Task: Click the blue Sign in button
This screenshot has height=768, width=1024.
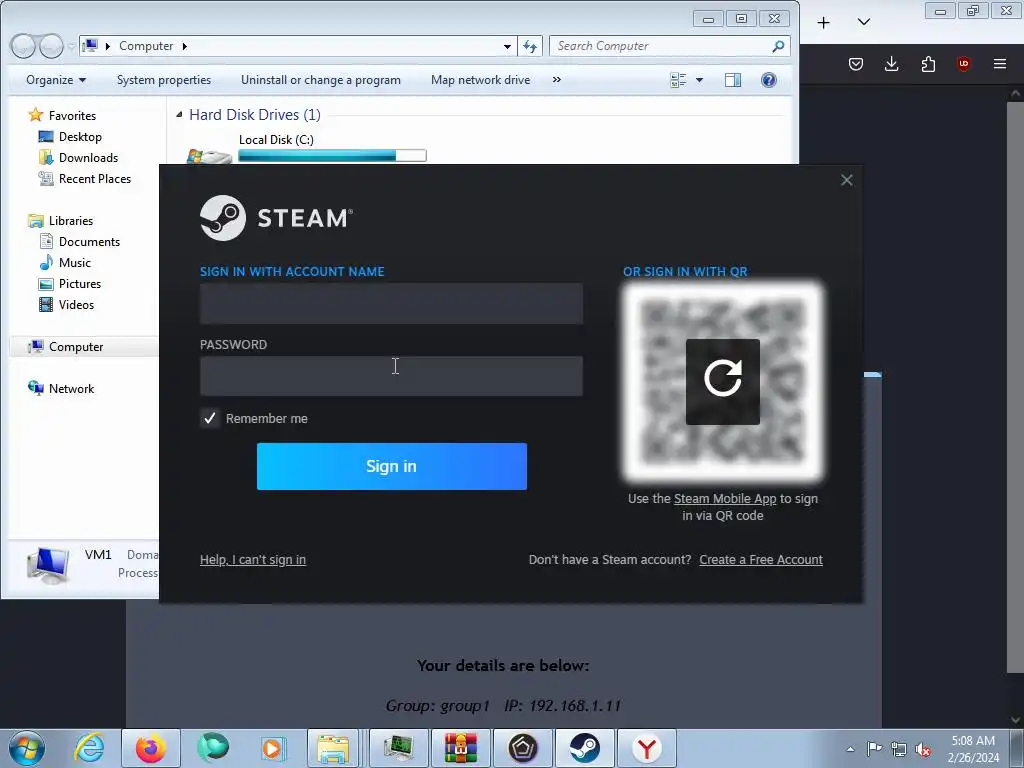Action: click(x=392, y=466)
